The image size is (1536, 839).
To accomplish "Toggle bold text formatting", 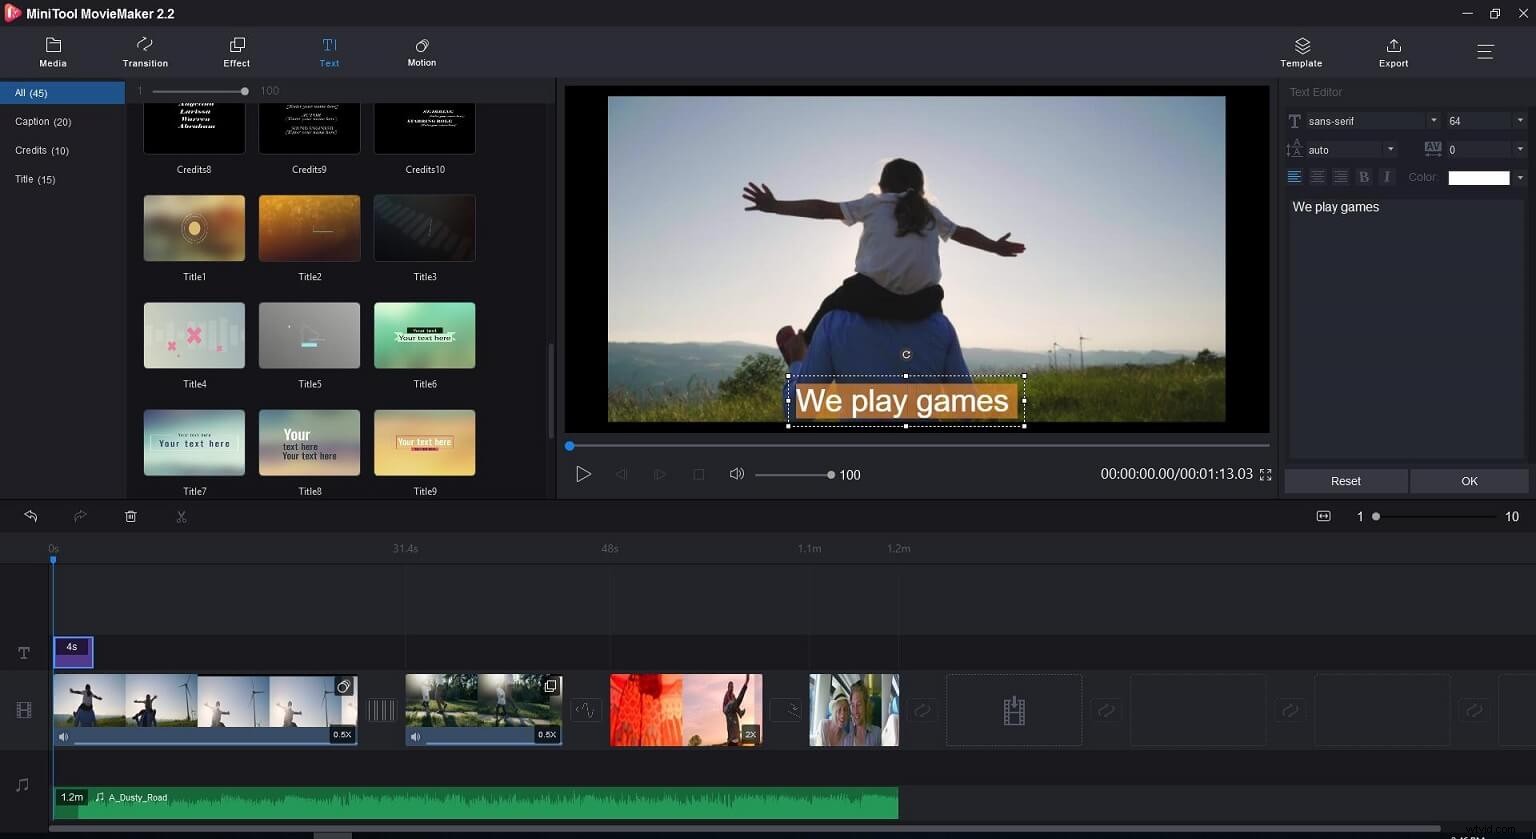I will pyautogui.click(x=1363, y=177).
